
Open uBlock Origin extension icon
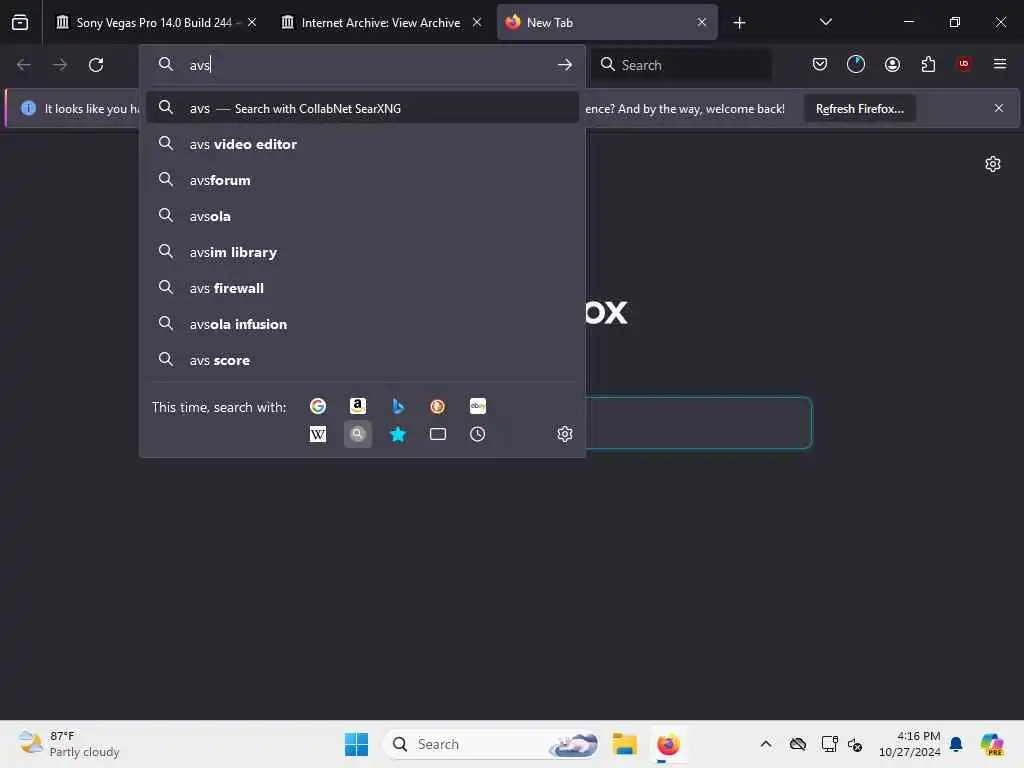click(x=964, y=64)
